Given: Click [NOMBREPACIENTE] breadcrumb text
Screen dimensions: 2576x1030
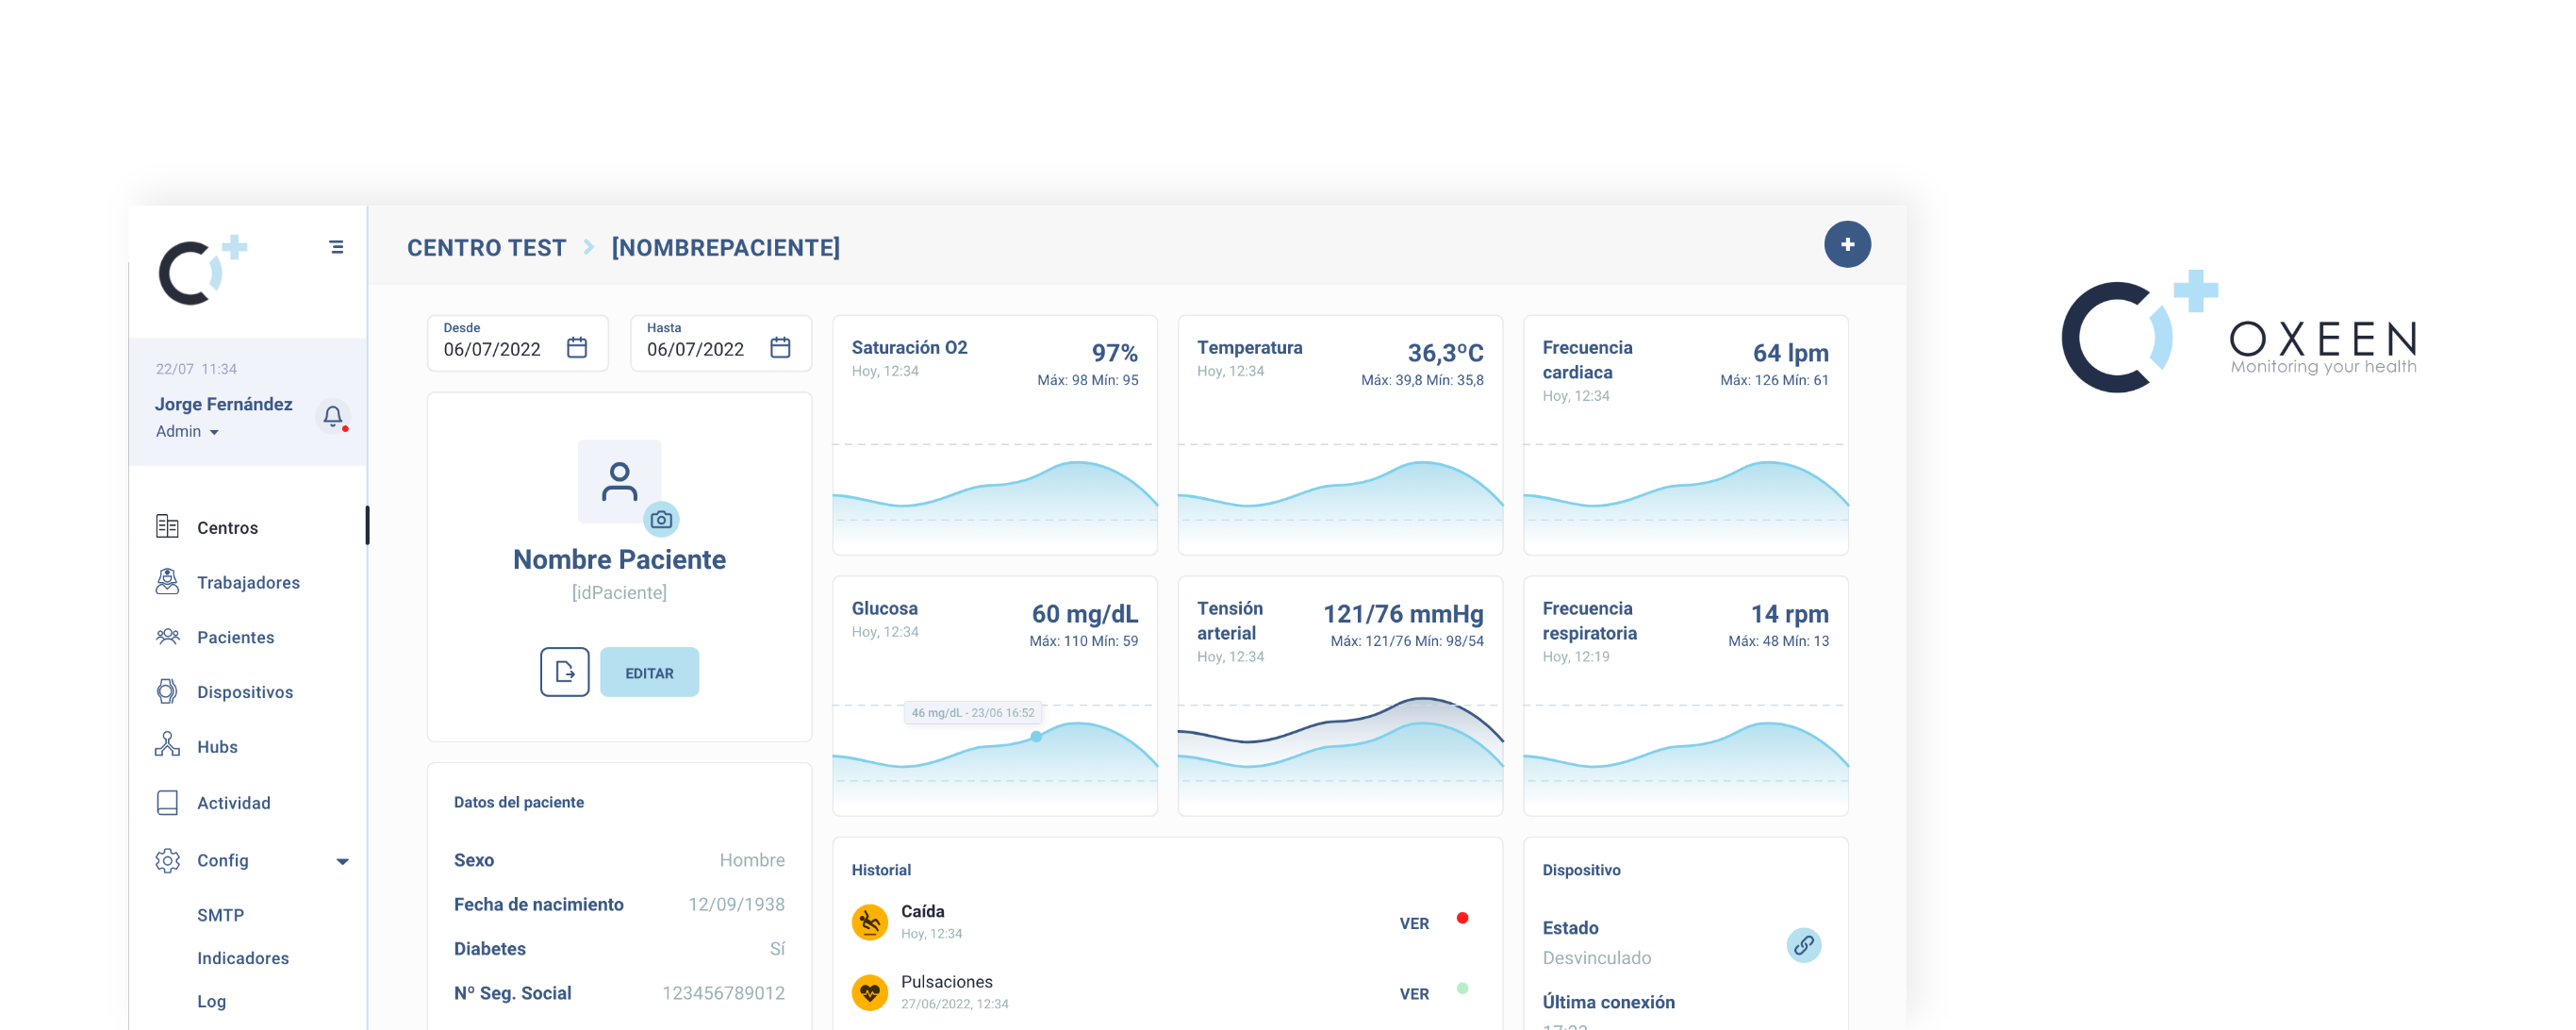Looking at the screenshot, I should [725, 247].
